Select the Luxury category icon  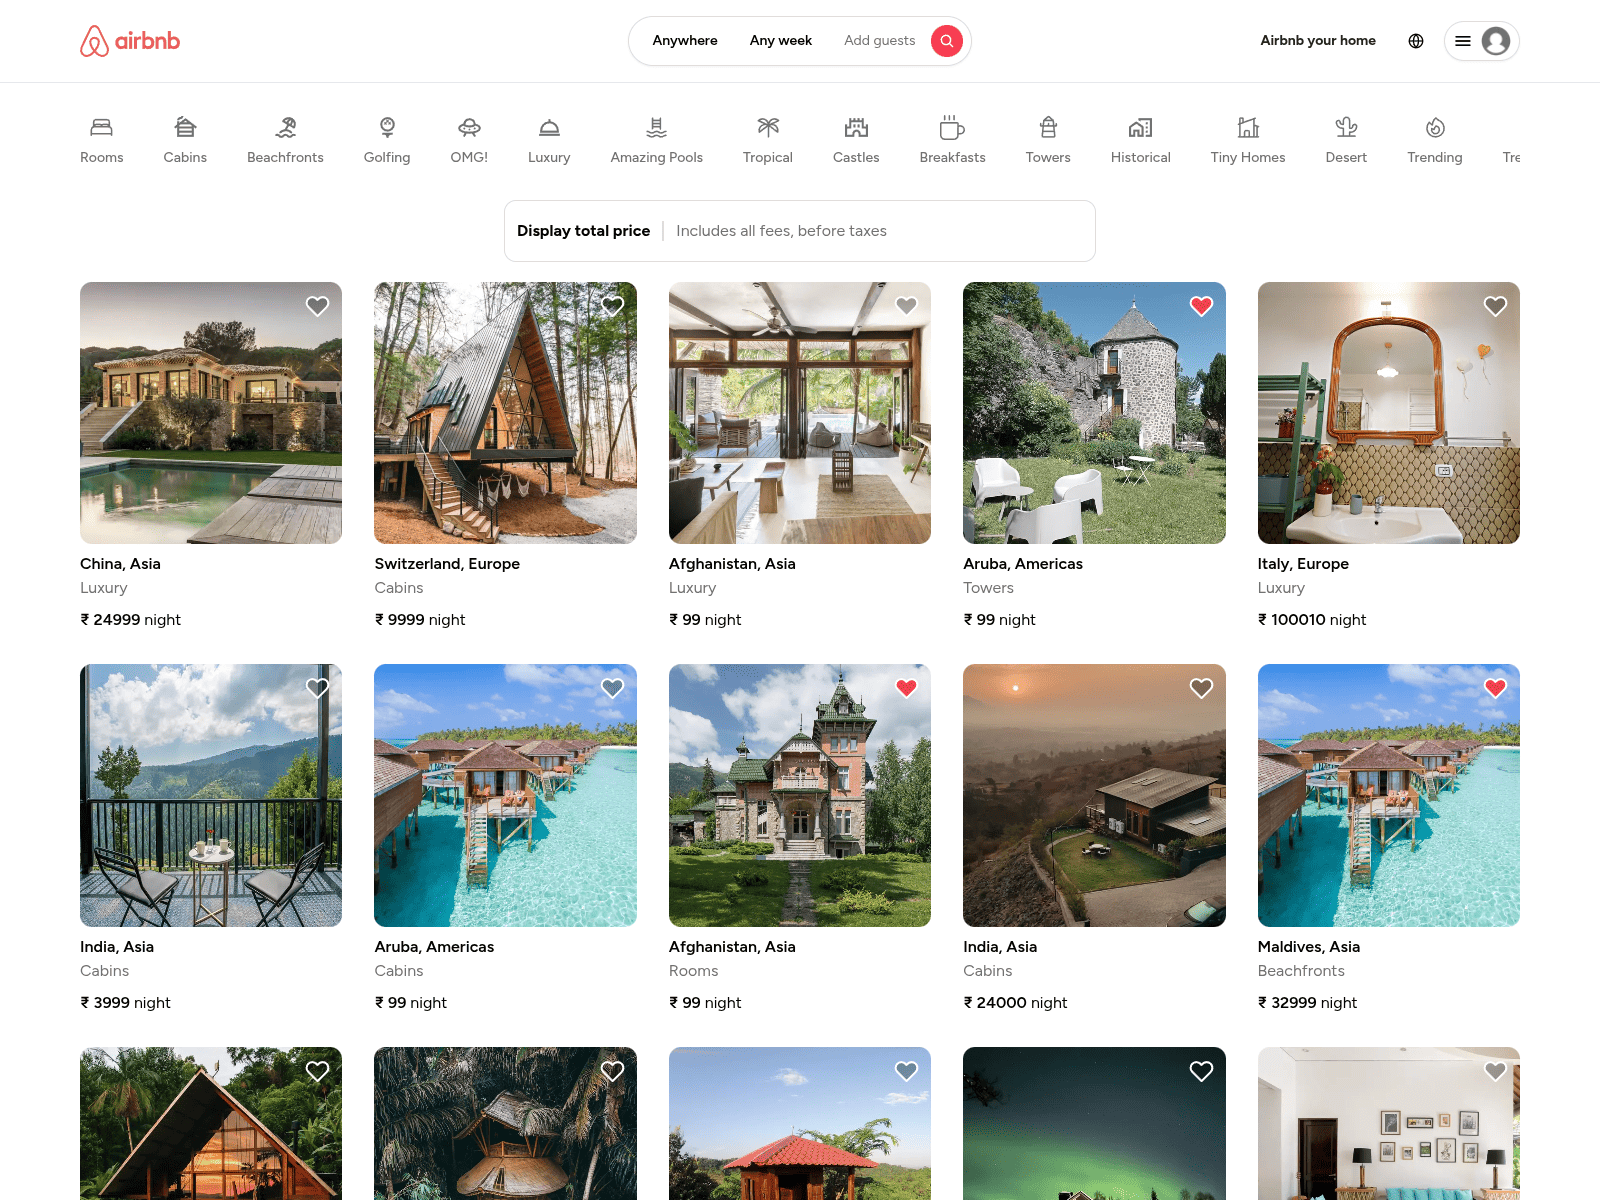(x=549, y=127)
